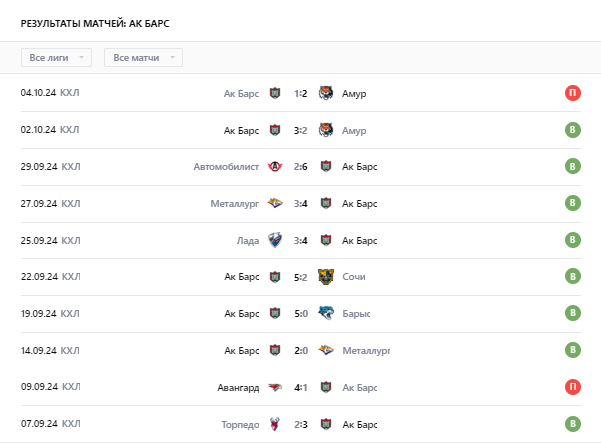Click the Sochi team logo
The width and height of the screenshot is (601, 443).
coord(326,277)
